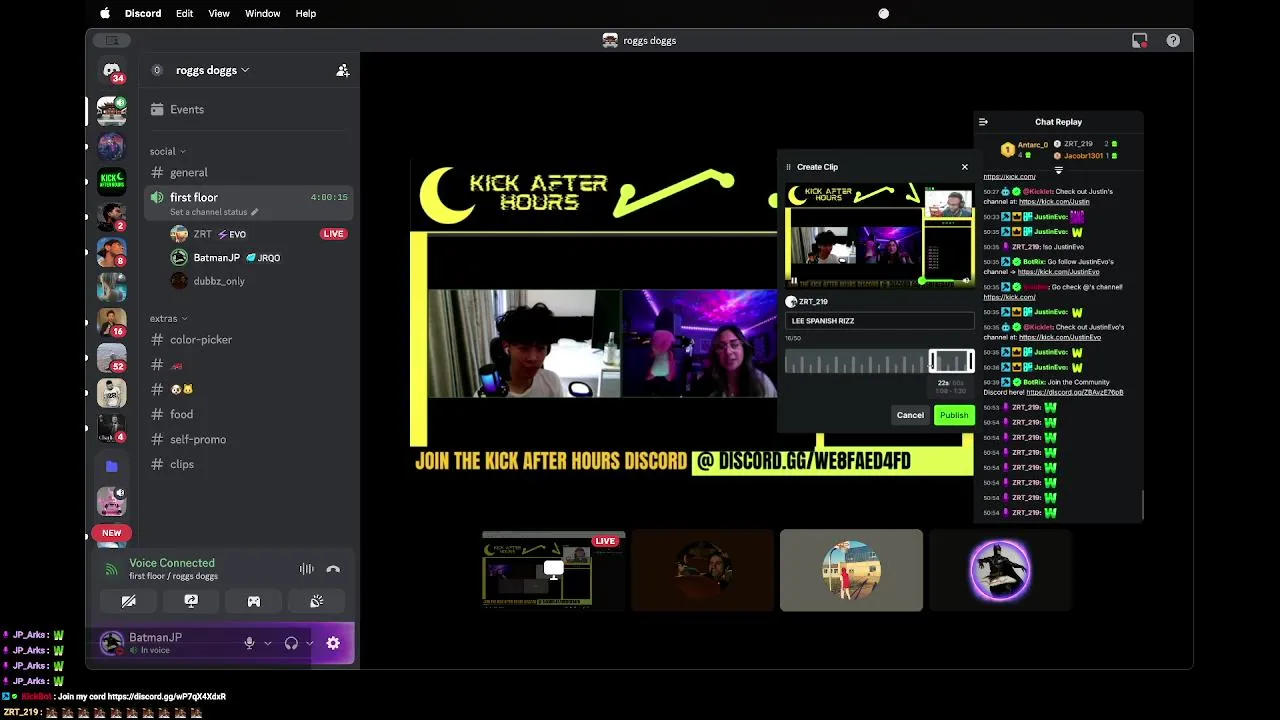Deafen with the headphones icon
The height and width of the screenshot is (720, 1280).
[x=291, y=643]
